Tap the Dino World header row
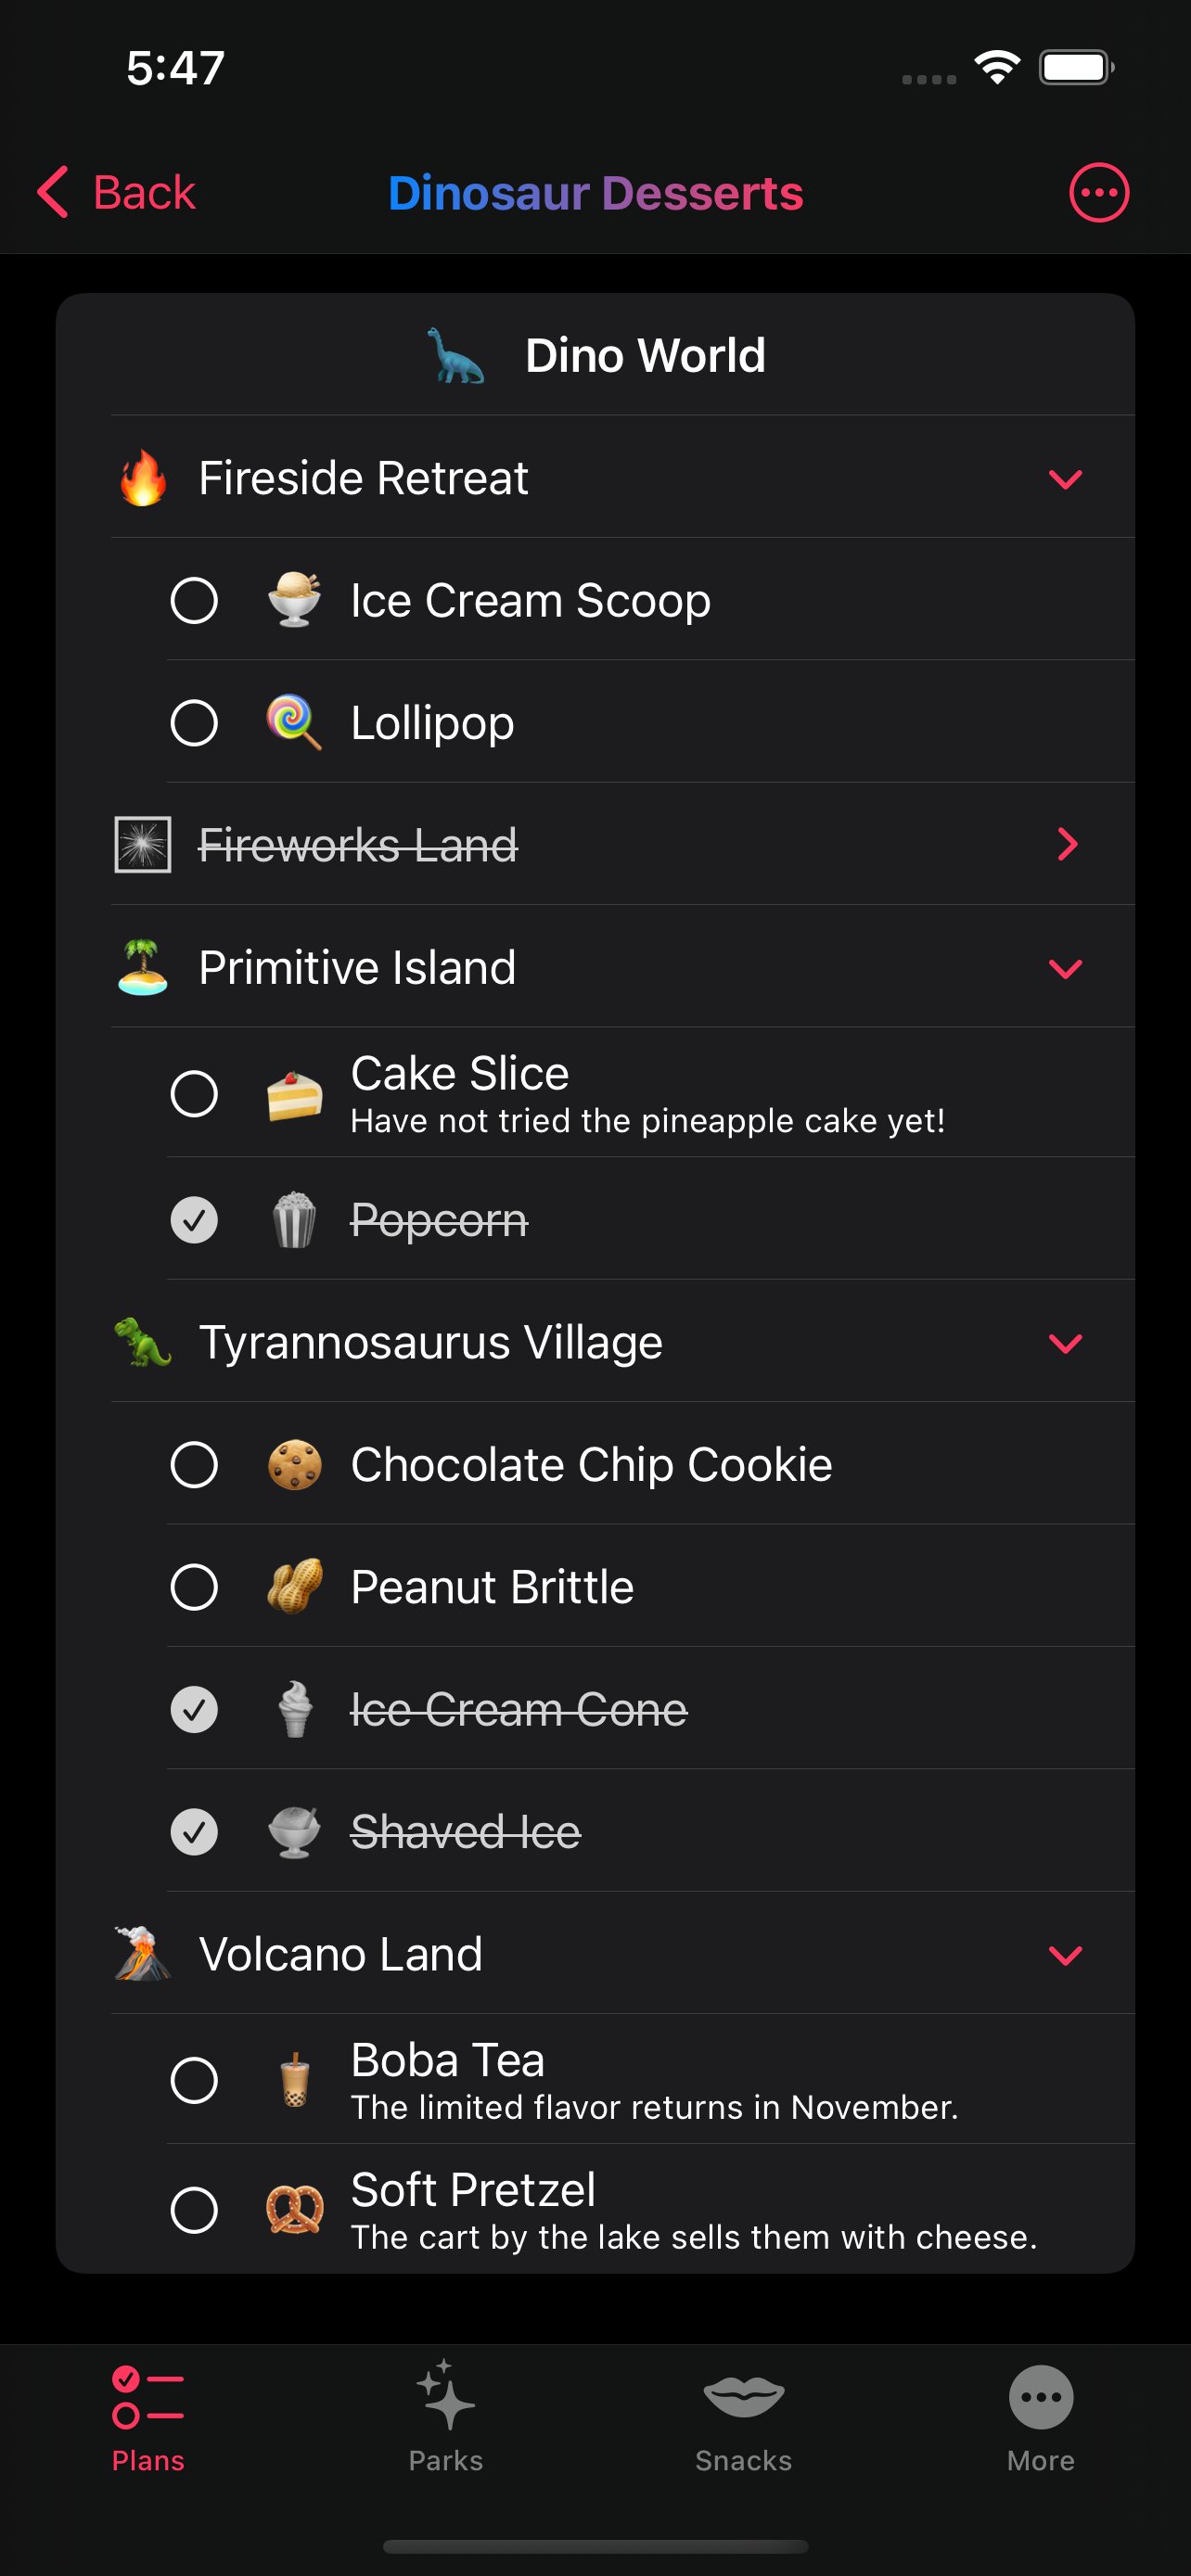The height and width of the screenshot is (2576, 1191). [x=596, y=355]
